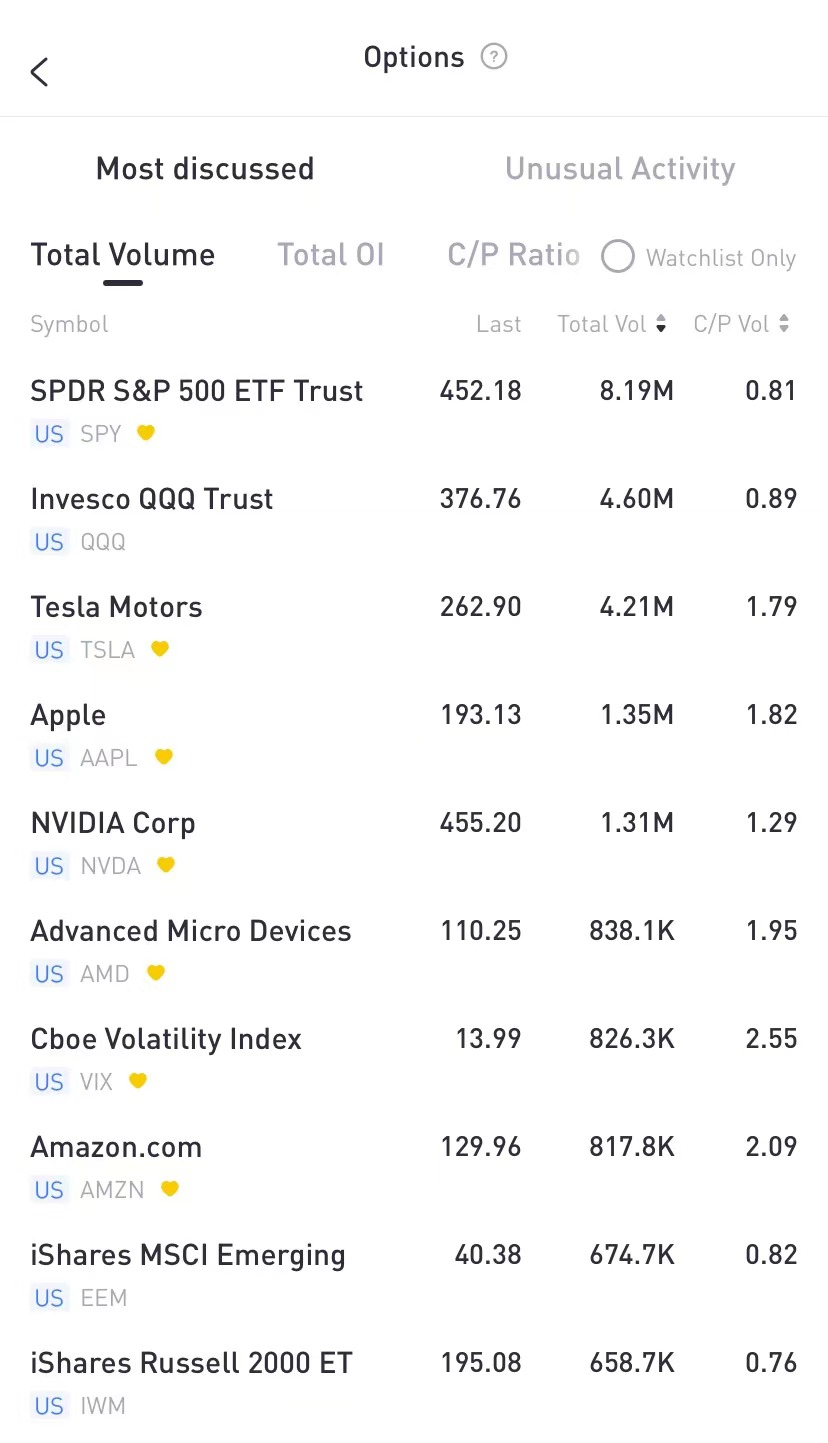This screenshot has width=828, height=1443.
Task: Tap the heart icon next to AMZN
Action: 170,1189
